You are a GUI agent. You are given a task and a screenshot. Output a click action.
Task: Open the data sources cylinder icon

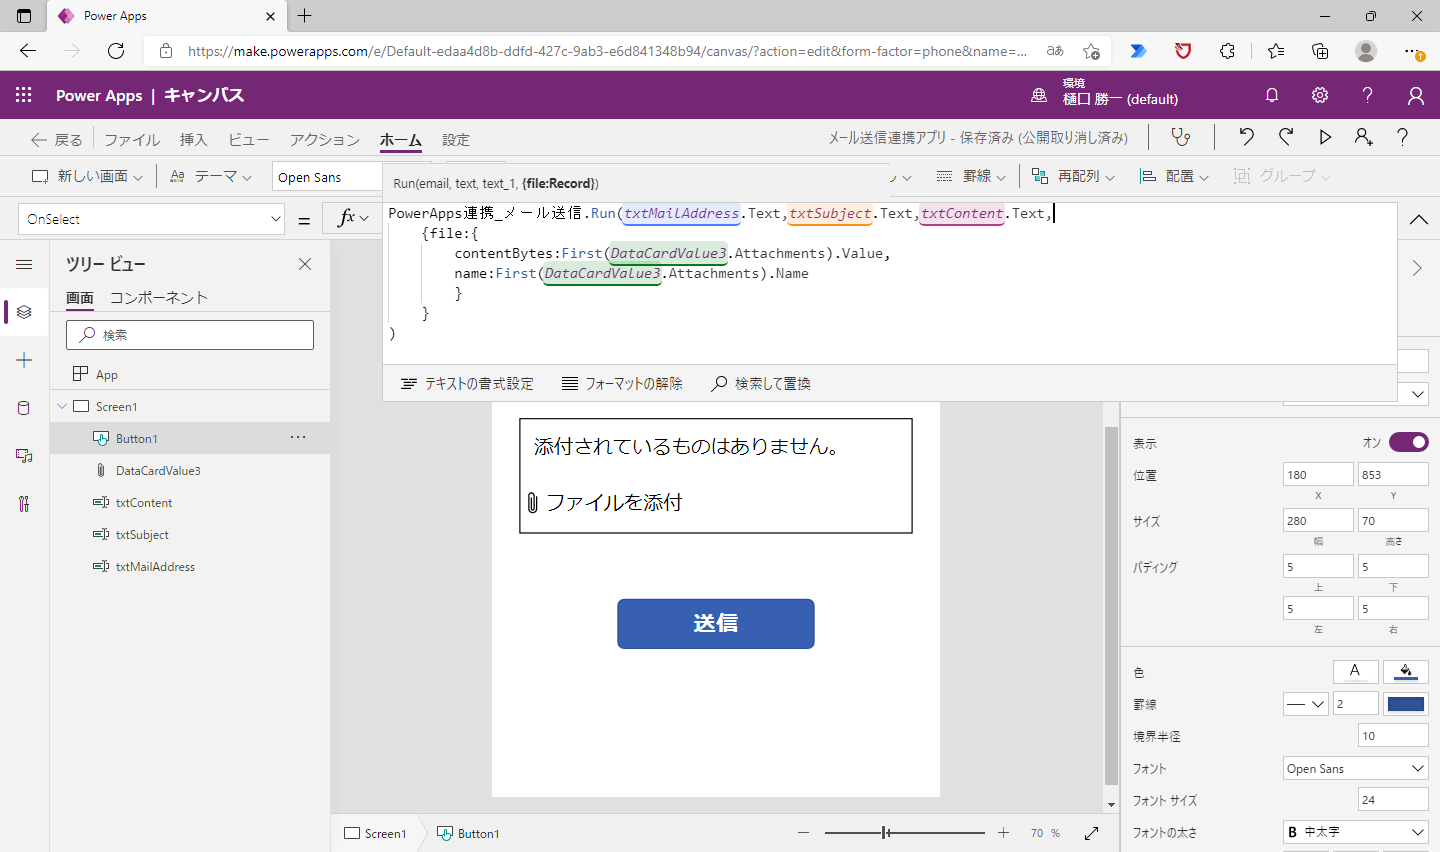click(x=24, y=408)
